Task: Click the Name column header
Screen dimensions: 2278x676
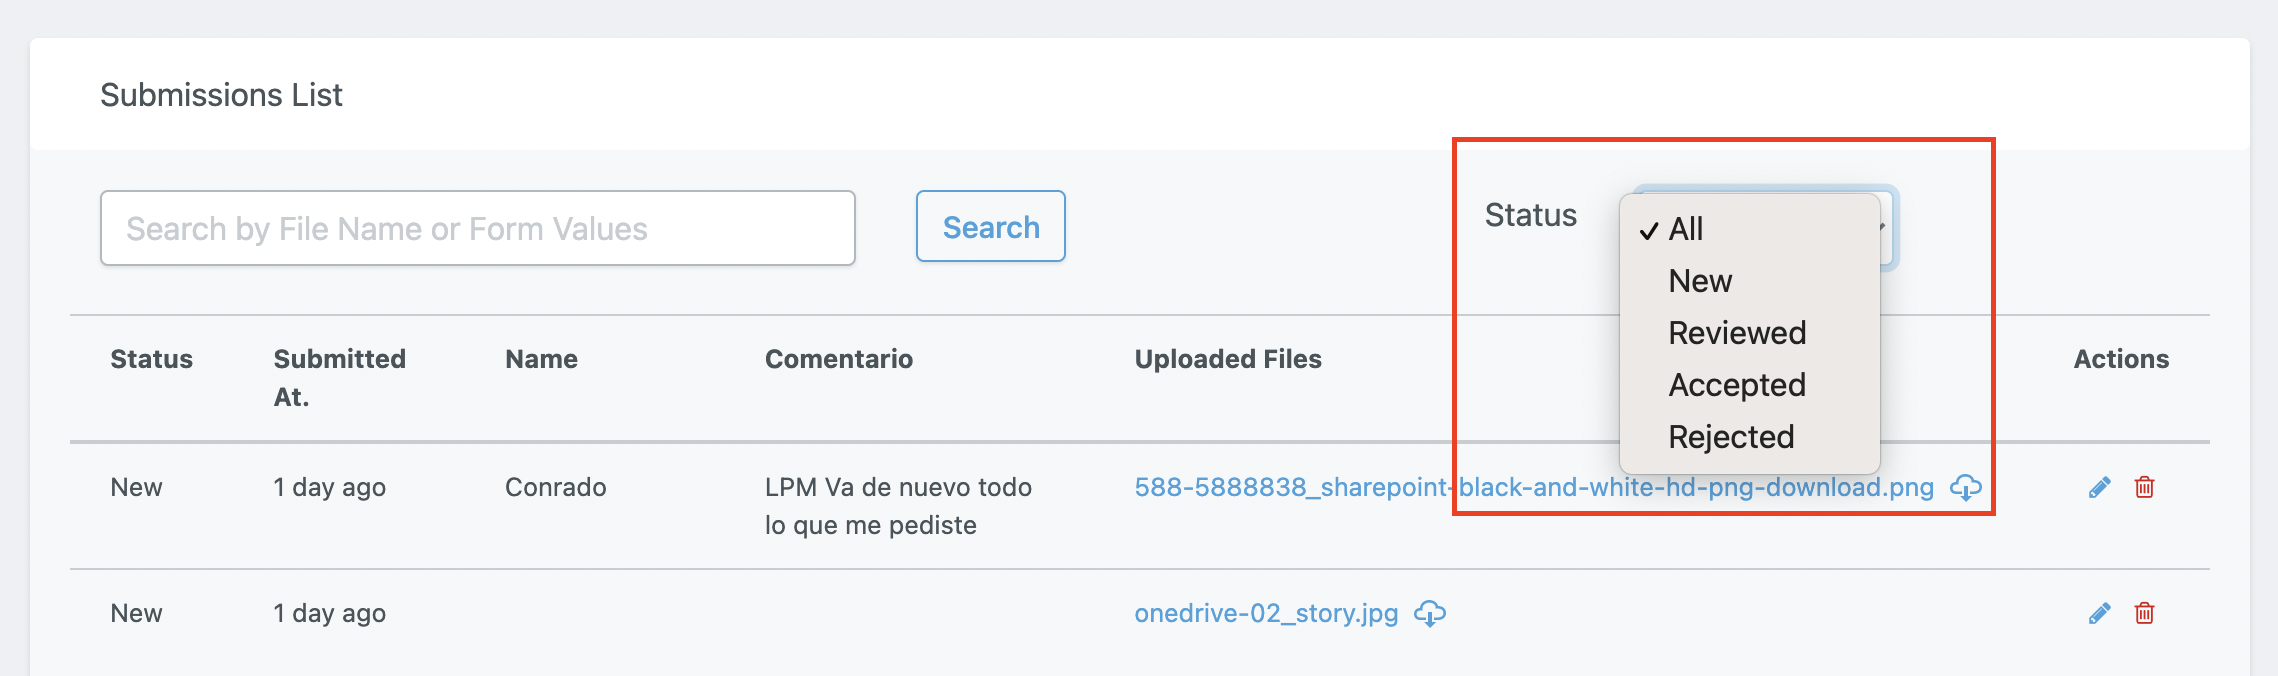Action: point(541,359)
